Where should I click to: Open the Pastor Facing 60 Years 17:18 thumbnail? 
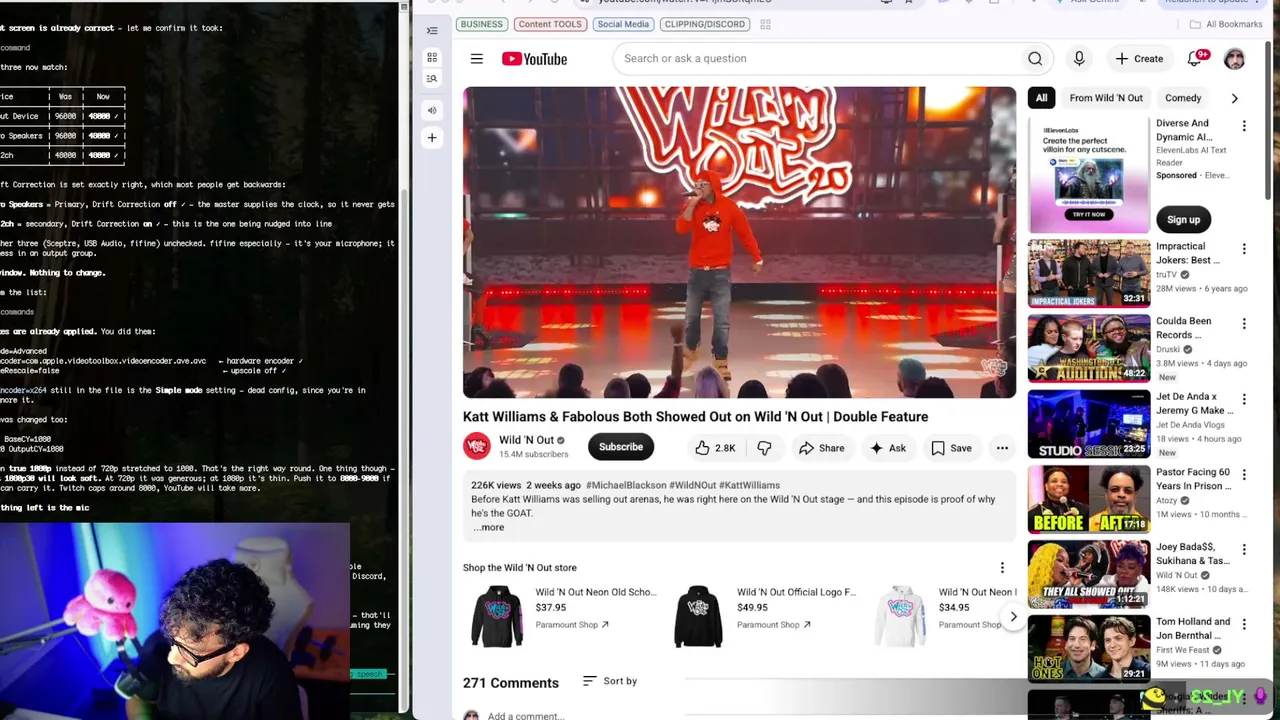click(1089, 499)
